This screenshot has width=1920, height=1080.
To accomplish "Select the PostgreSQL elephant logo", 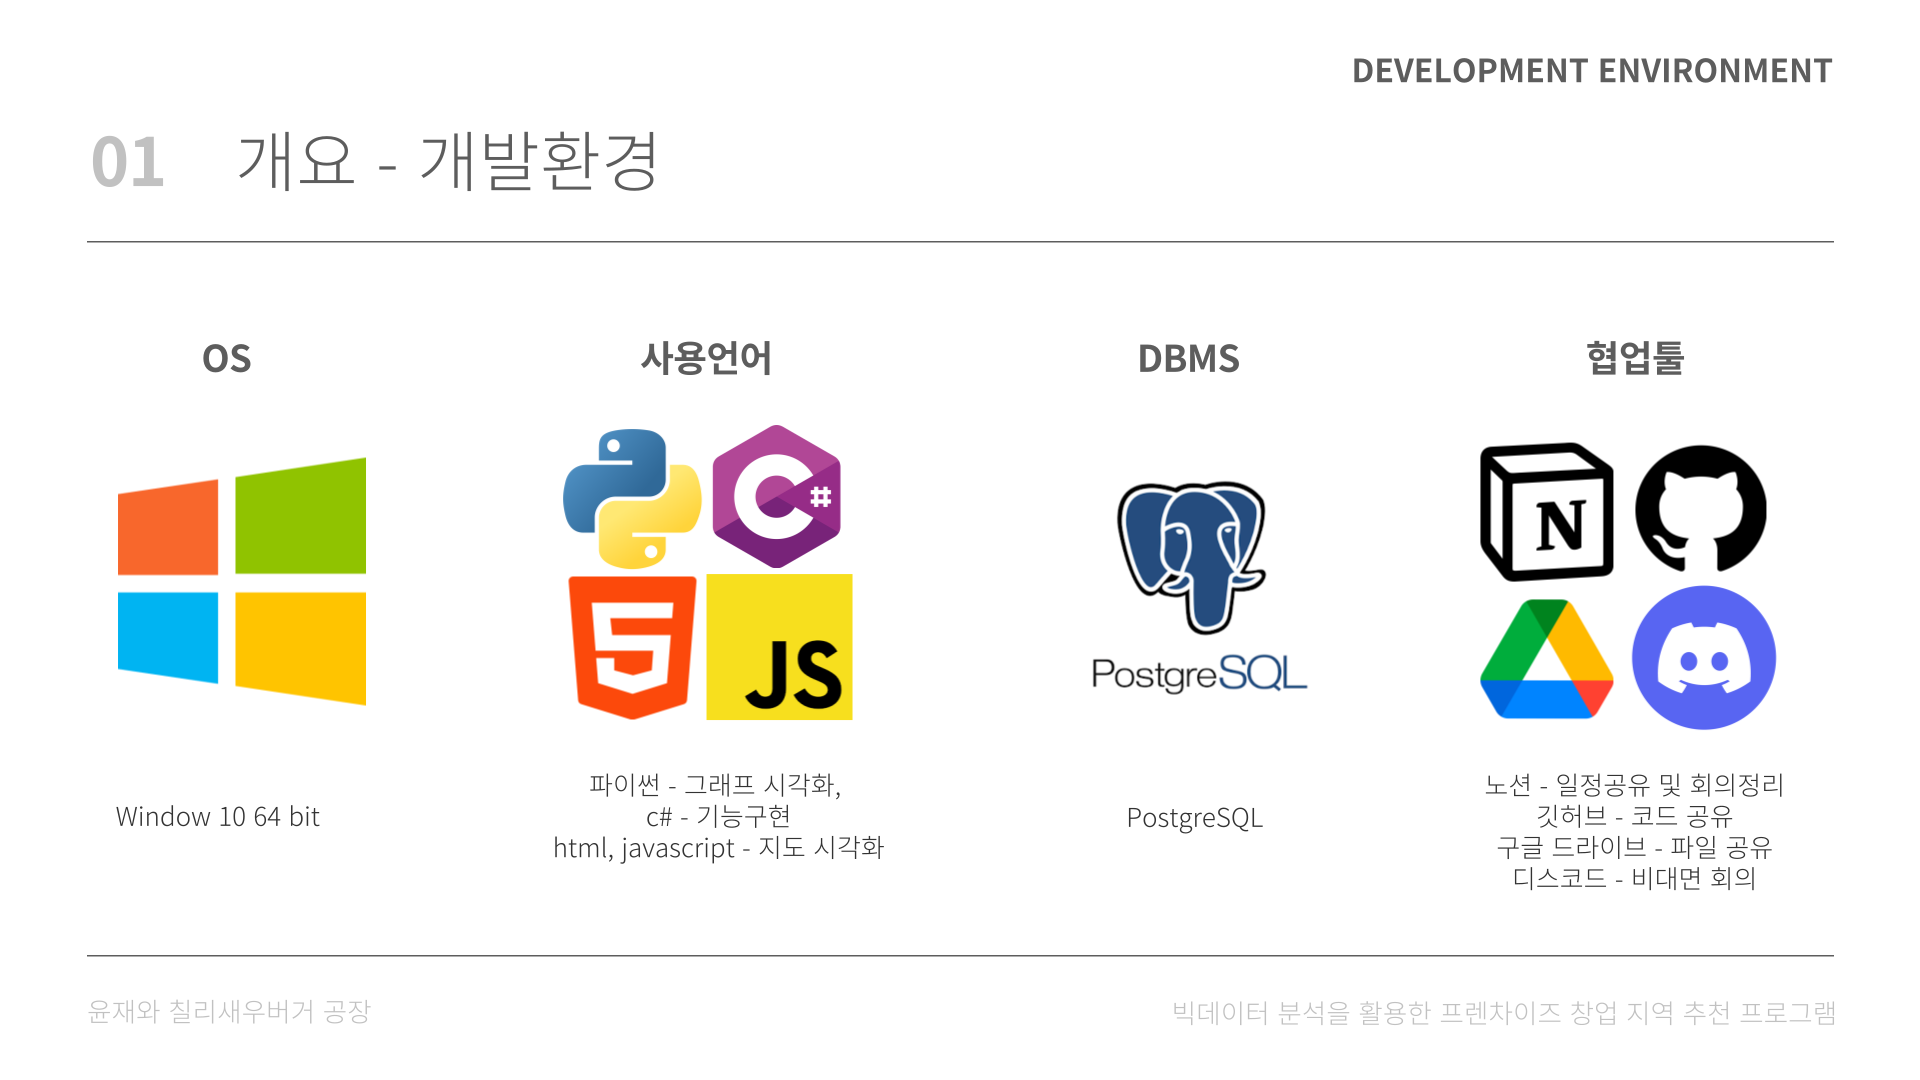I will (1192, 557).
